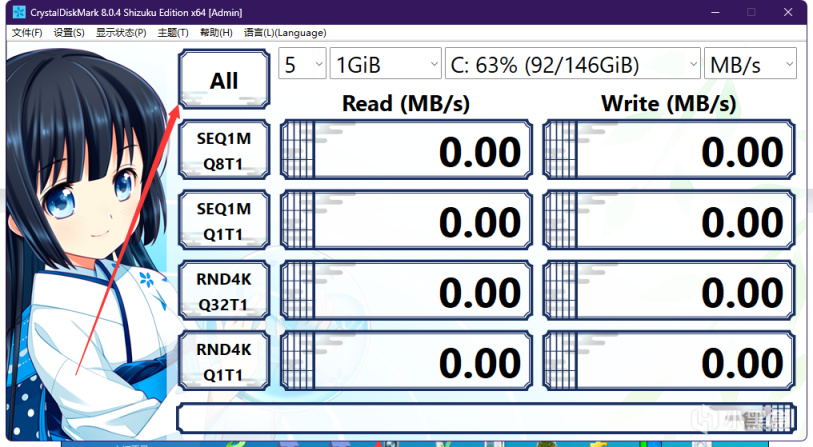Open the MB/s unit dropdown
813x447 pixels.
(750, 64)
